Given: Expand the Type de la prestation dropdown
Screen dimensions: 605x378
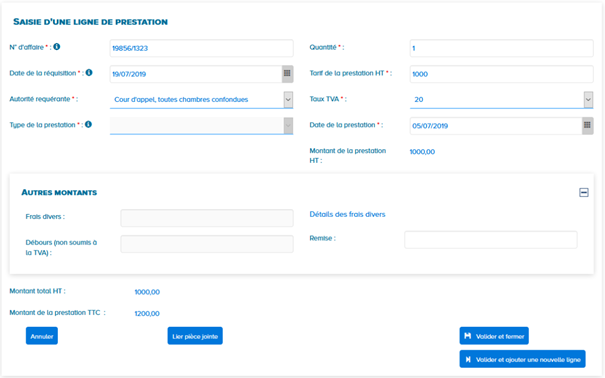Looking at the screenshot, I should (288, 125).
